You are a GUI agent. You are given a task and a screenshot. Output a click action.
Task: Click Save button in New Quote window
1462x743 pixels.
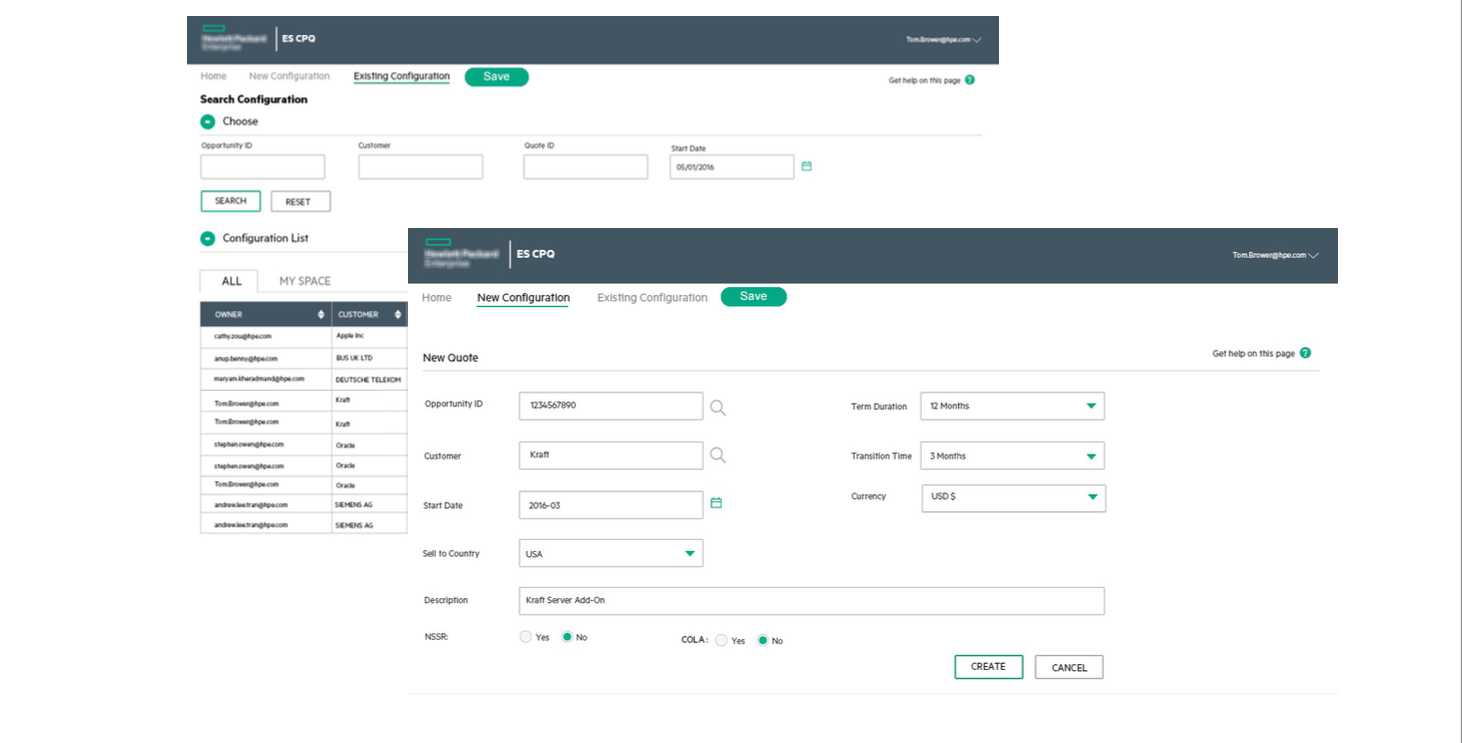[x=754, y=297]
